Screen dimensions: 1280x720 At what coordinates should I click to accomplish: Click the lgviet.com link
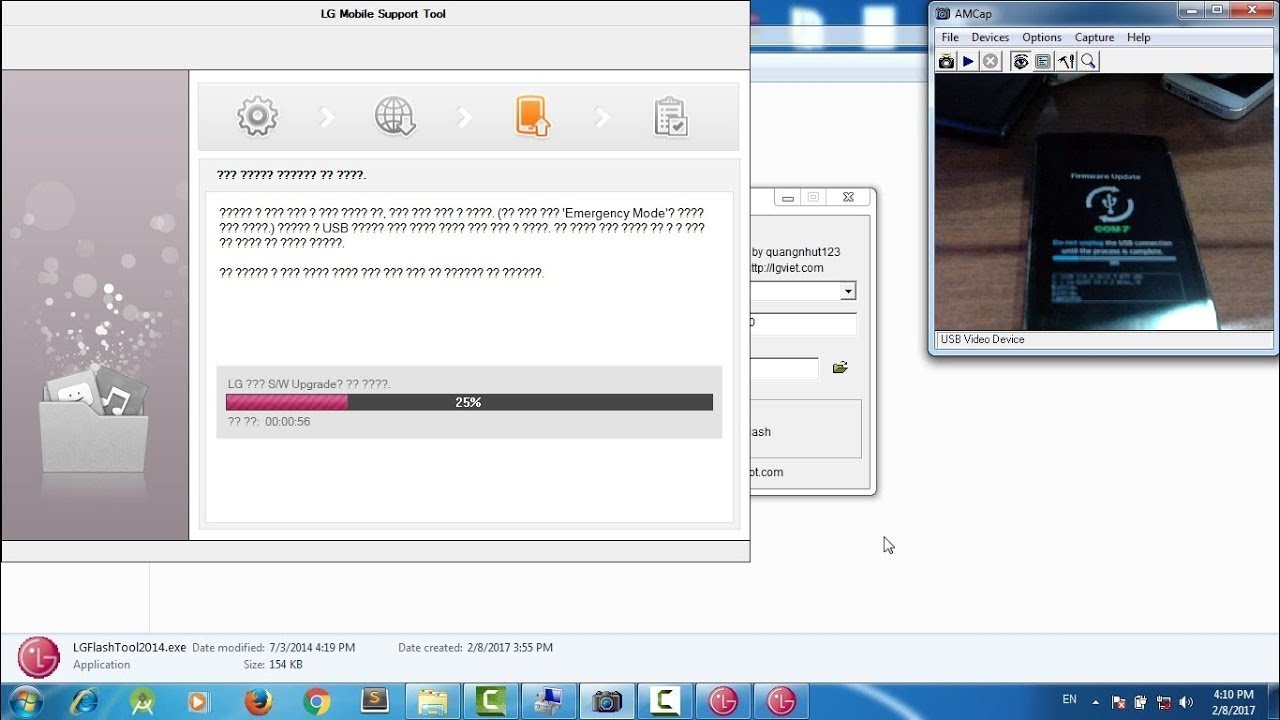(x=787, y=268)
